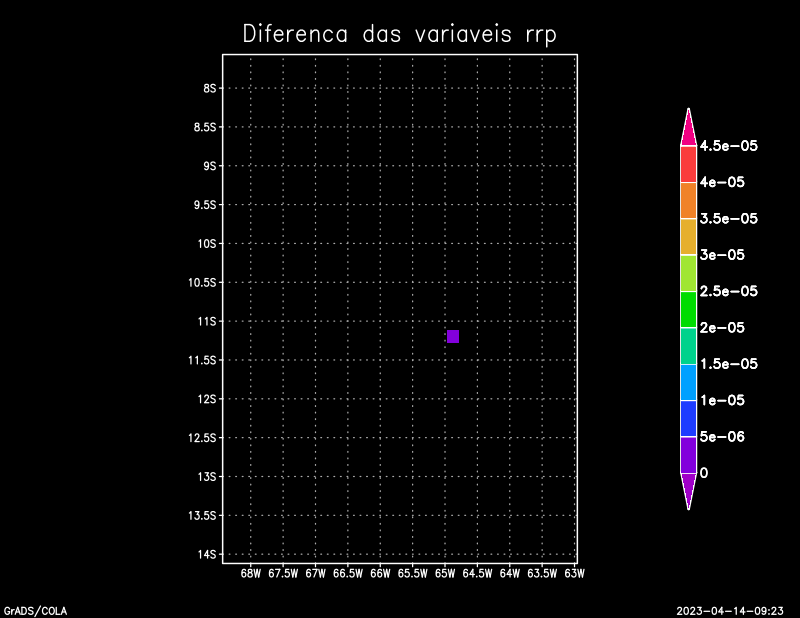Click the dark blue colorbar segment below 1e-05
800x618 pixels.
688,418
